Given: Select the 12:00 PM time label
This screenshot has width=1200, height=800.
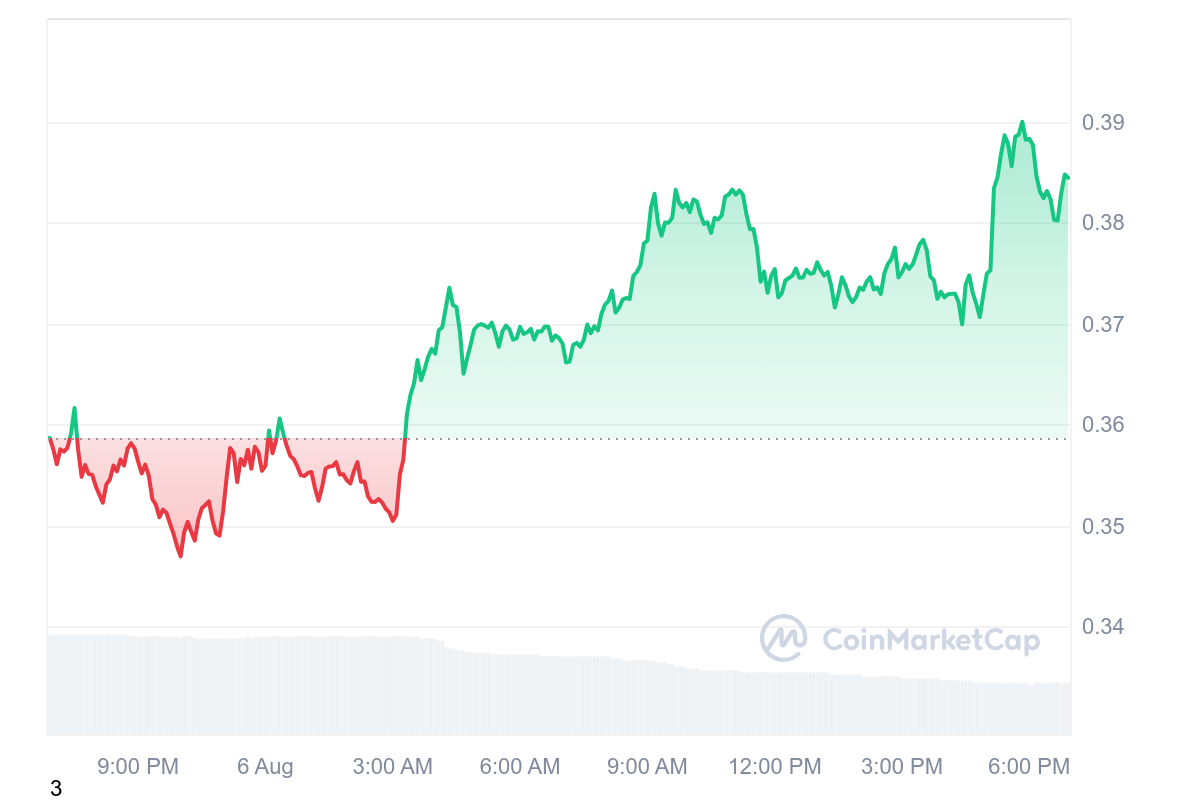Looking at the screenshot, I should (x=775, y=767).
